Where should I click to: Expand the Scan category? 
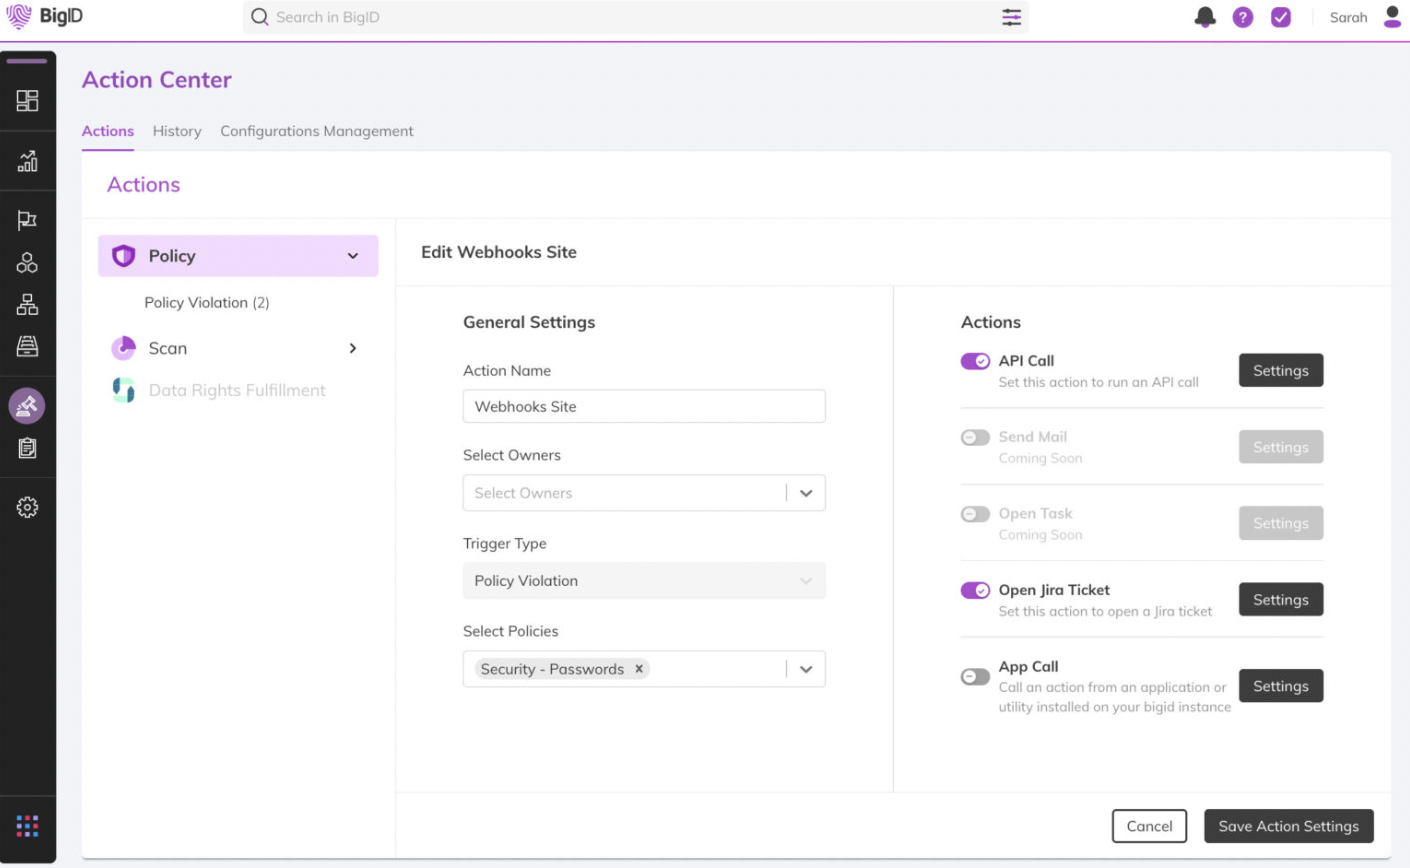coord(352,348)
